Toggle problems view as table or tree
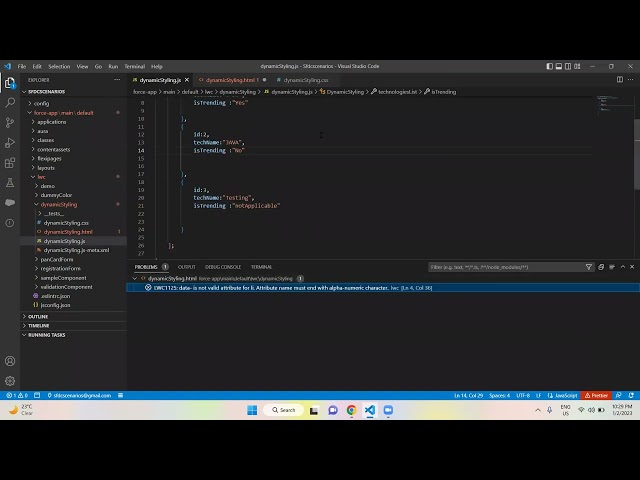The height and width of the screenshot is (480, 640). point(612,267)
